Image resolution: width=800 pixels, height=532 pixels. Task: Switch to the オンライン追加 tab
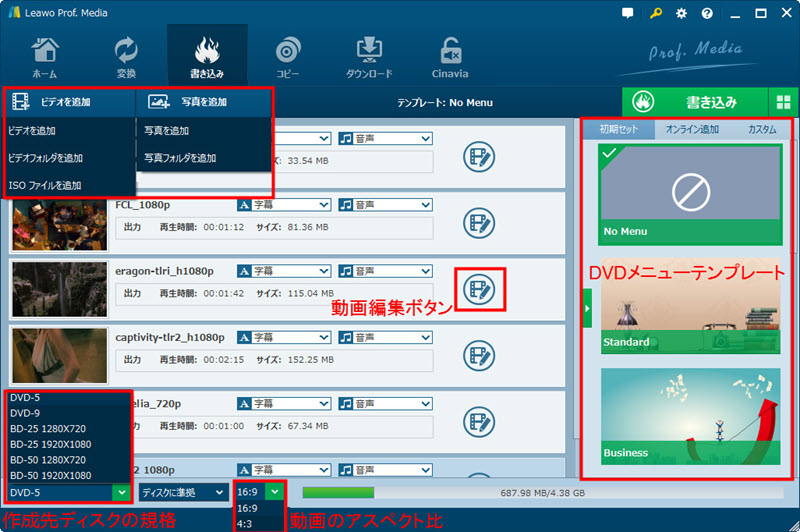pos(692,130)
